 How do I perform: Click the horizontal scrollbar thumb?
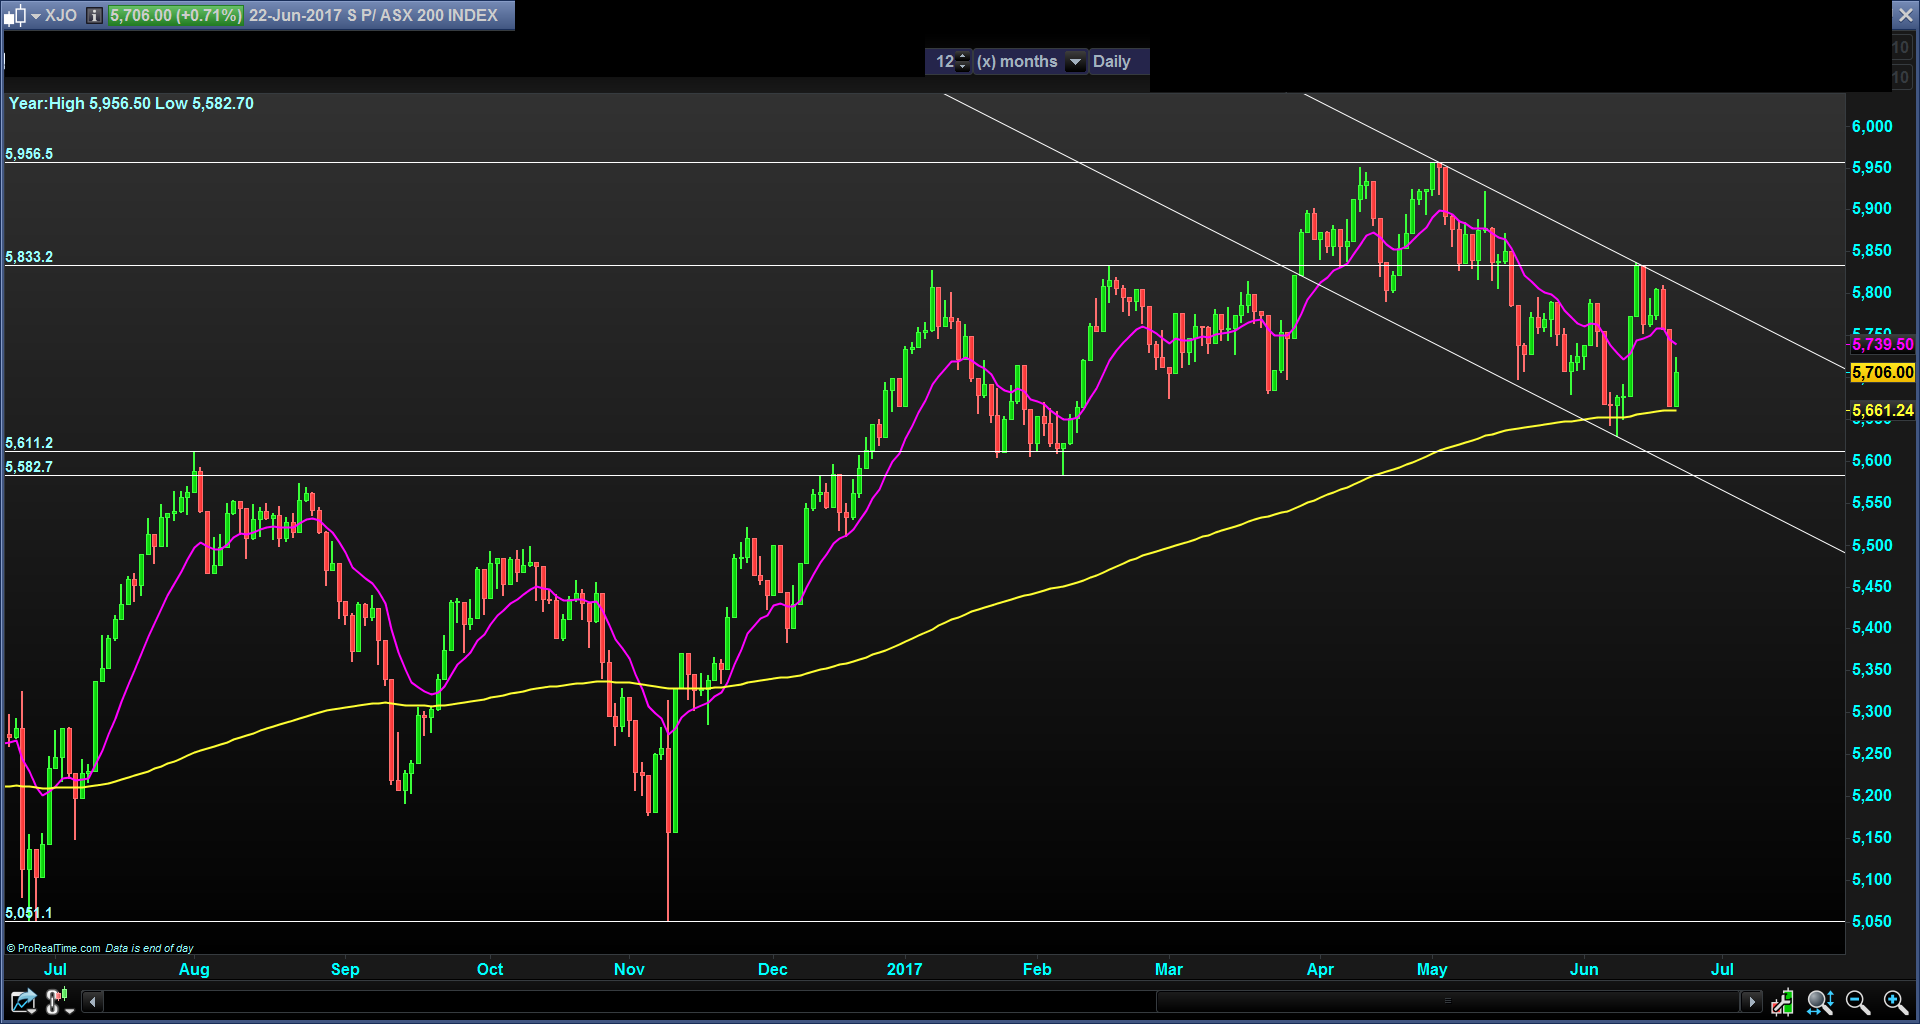coord(1447,1001)
